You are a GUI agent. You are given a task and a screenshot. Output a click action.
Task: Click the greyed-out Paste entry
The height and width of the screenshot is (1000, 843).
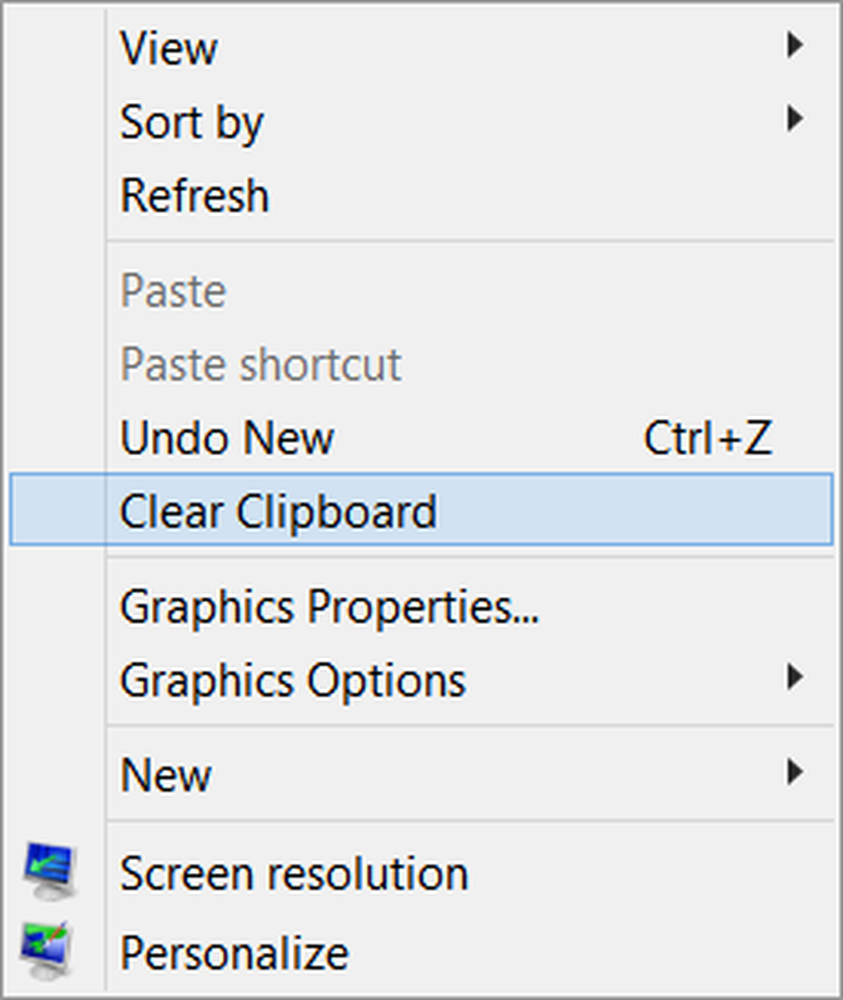click(173, 291)
